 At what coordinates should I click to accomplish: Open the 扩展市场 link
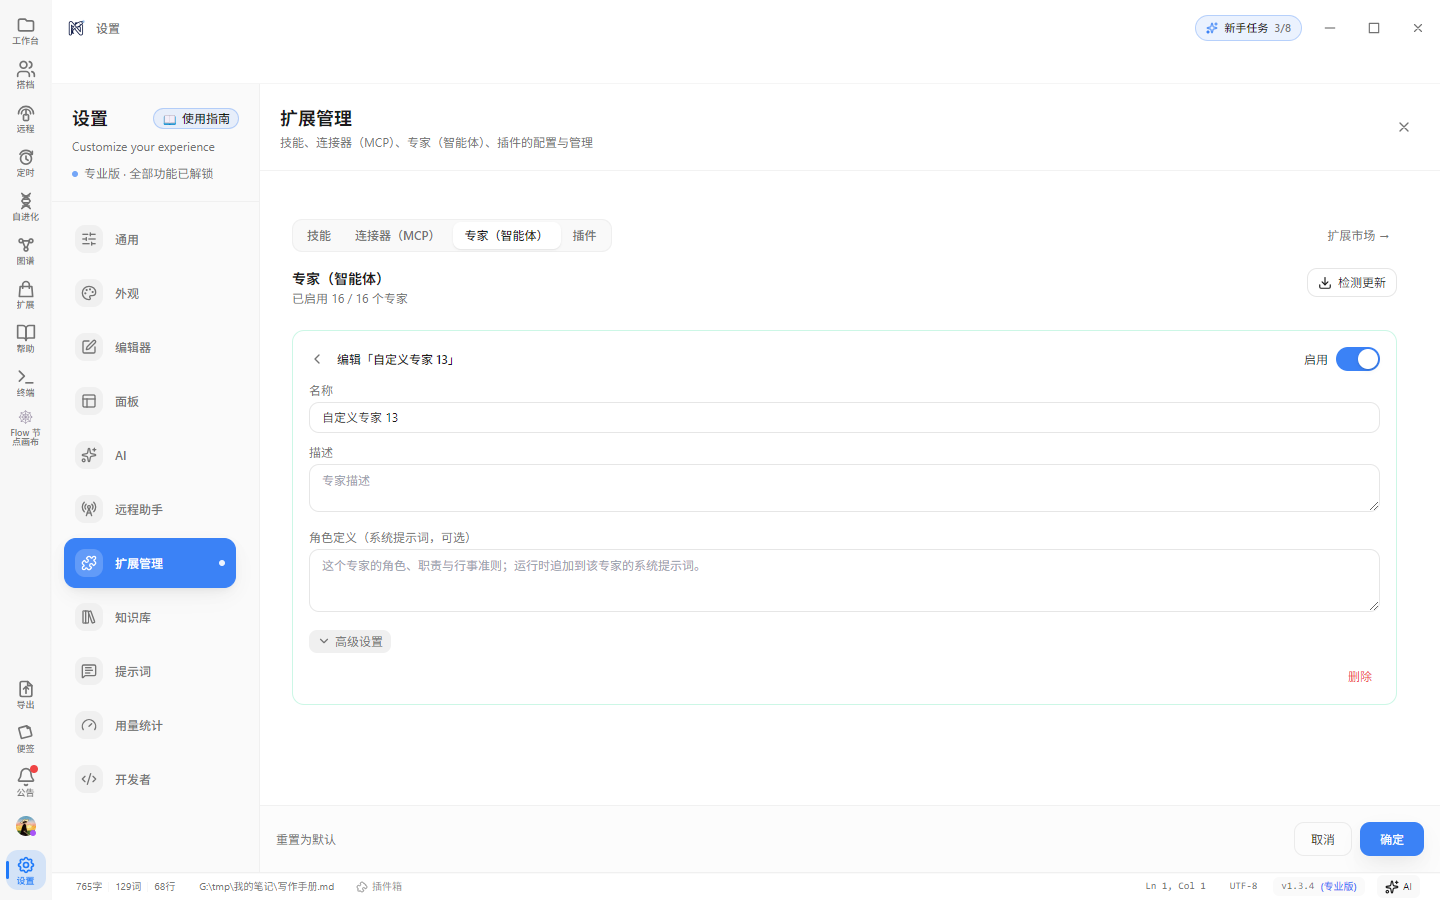[1358, 236]
